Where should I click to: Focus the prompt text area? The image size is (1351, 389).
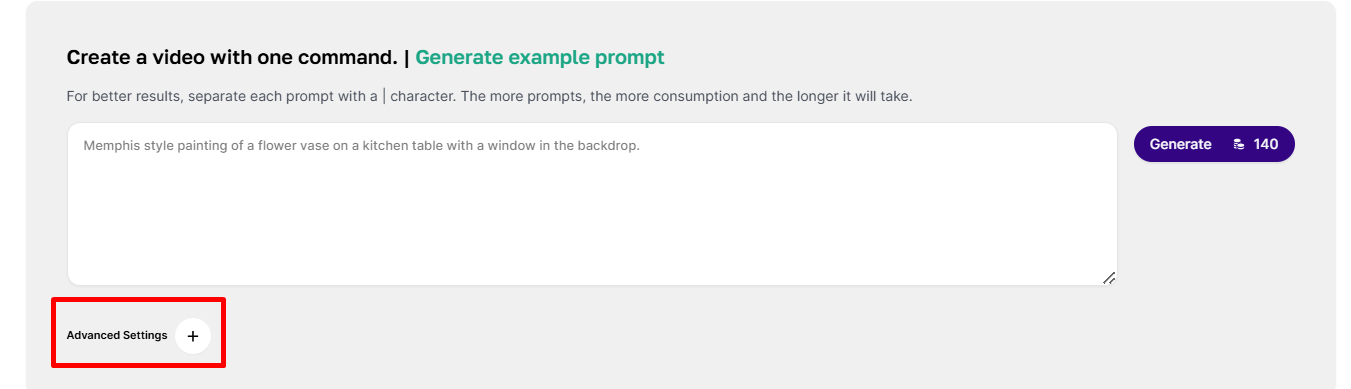click(592, 204)
